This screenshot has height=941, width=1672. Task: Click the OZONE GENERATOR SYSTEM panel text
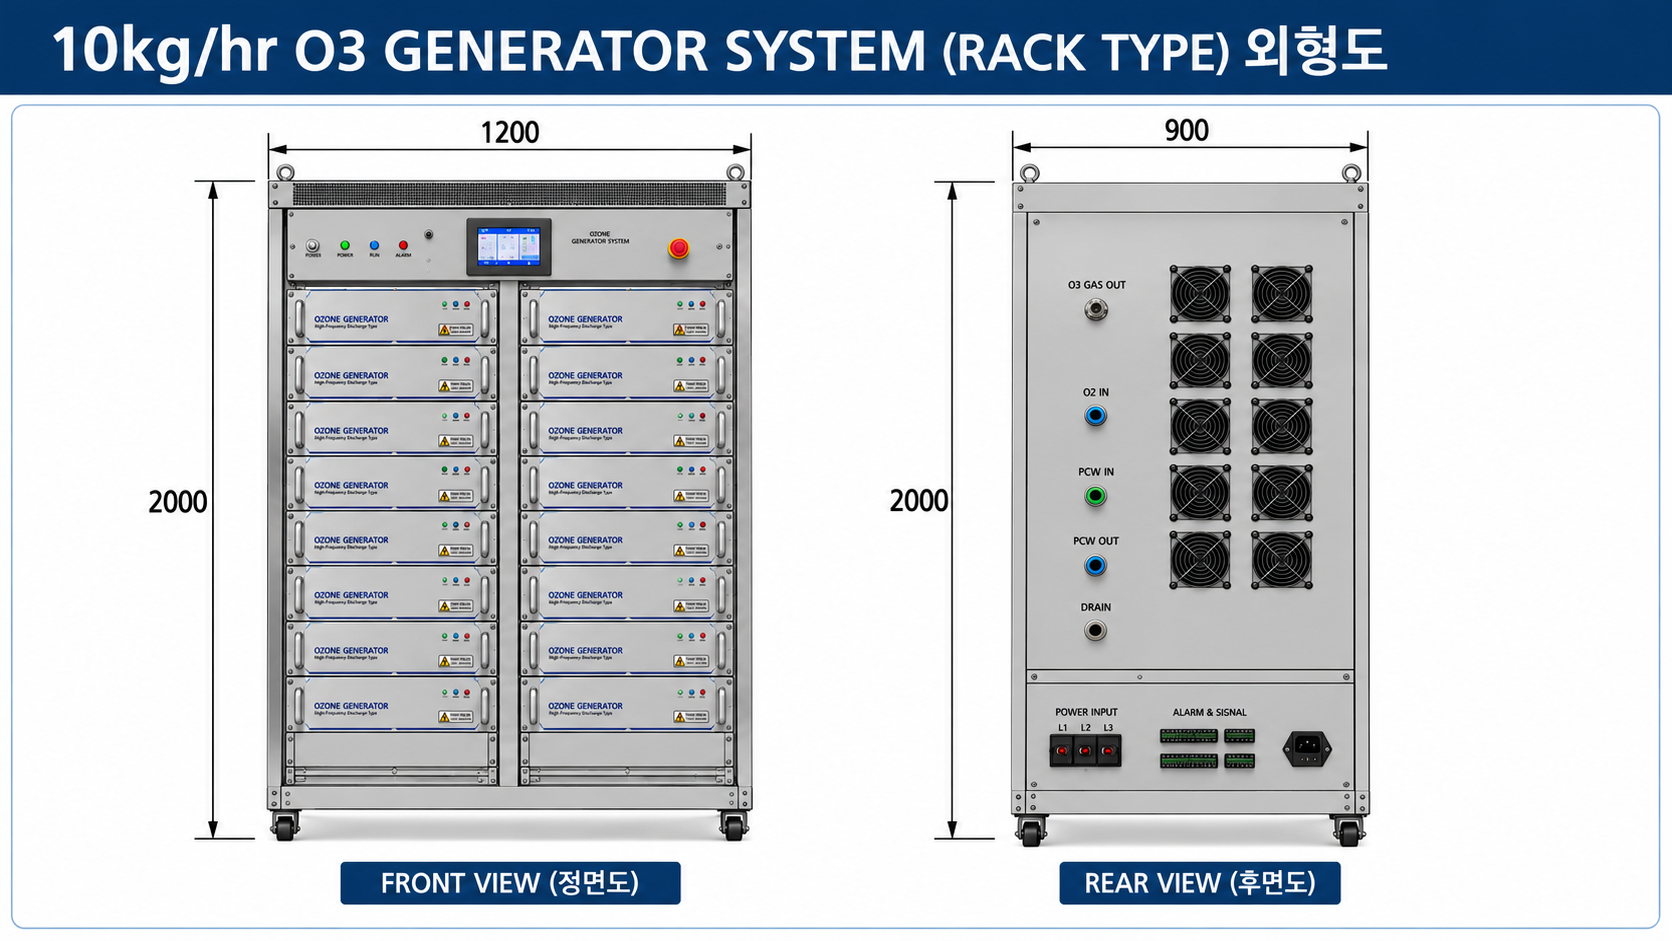(x=600, y=238)
